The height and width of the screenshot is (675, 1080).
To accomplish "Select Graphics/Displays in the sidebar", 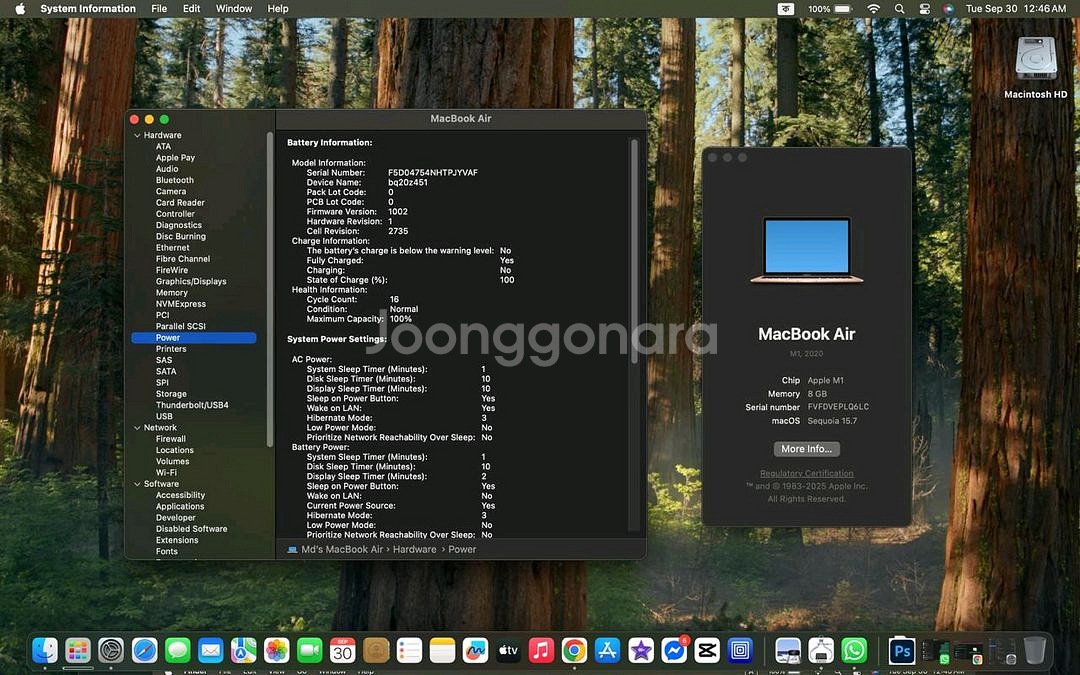I will click(x=191, y=282).
